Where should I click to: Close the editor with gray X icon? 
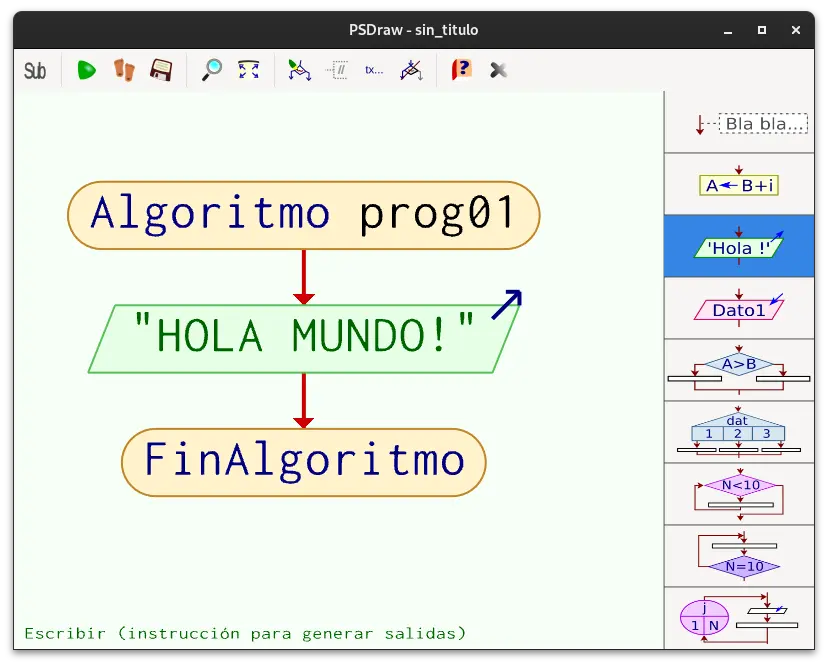[498, 70]
